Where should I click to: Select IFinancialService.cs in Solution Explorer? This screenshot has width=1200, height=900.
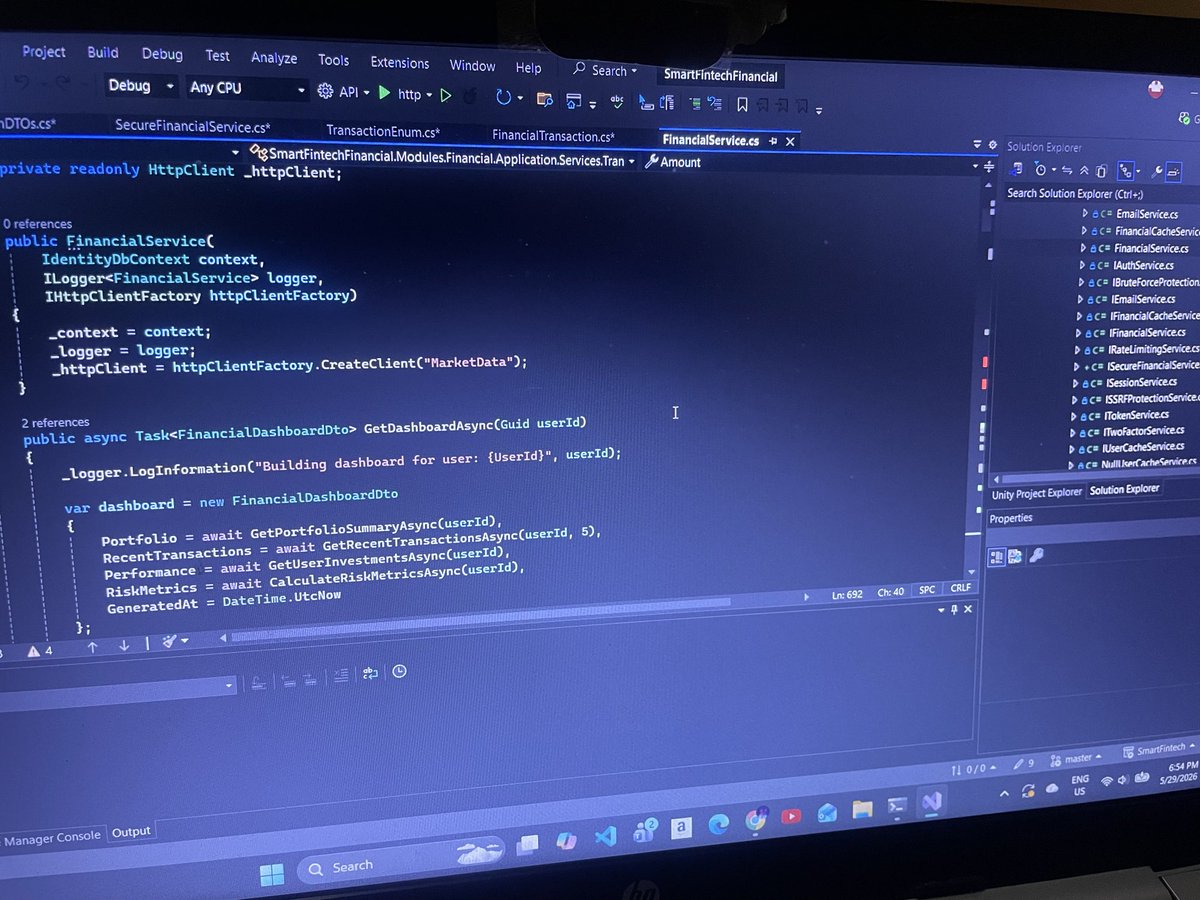(x=1146, y=332)
